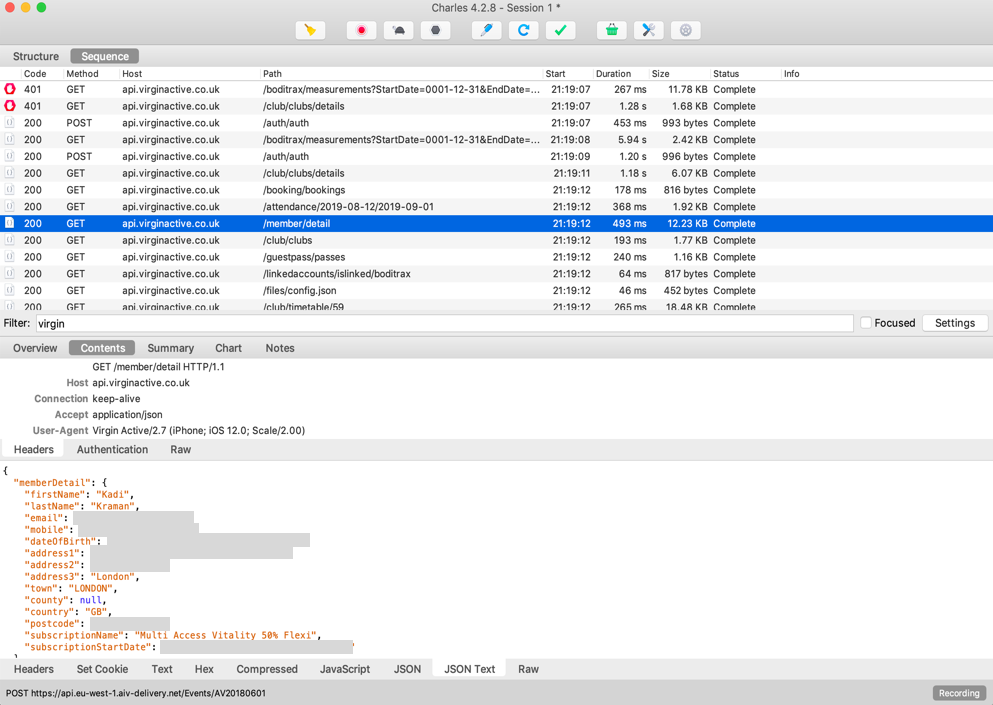Select the /files/config.json row
The width and height of the screenshot is (993, 705).
coord(496,290)
